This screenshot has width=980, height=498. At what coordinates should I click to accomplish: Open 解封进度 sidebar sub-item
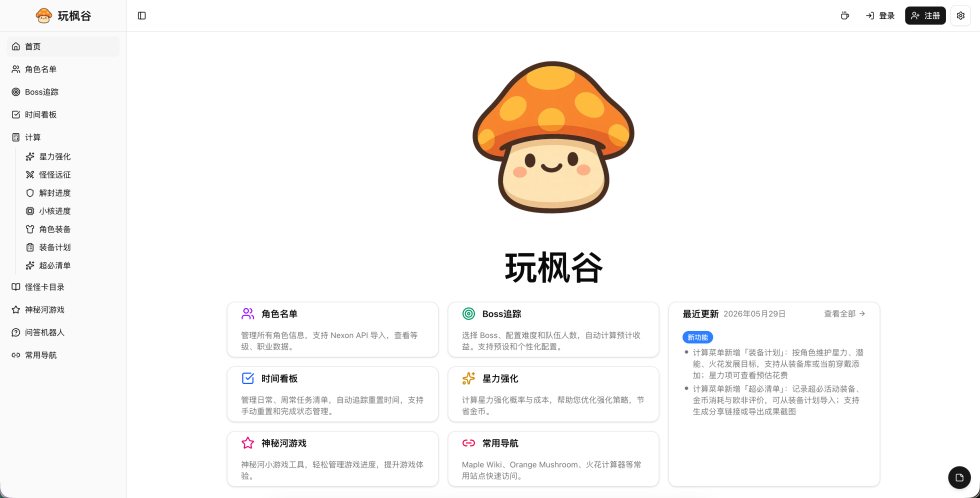pyautogui.click(x=70, y=193)
